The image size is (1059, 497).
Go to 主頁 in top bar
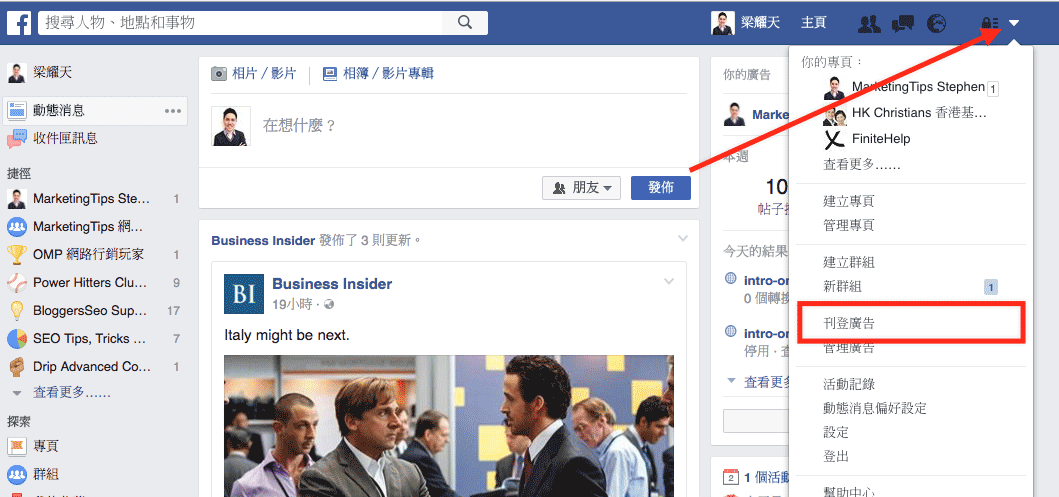coord(813,23)
